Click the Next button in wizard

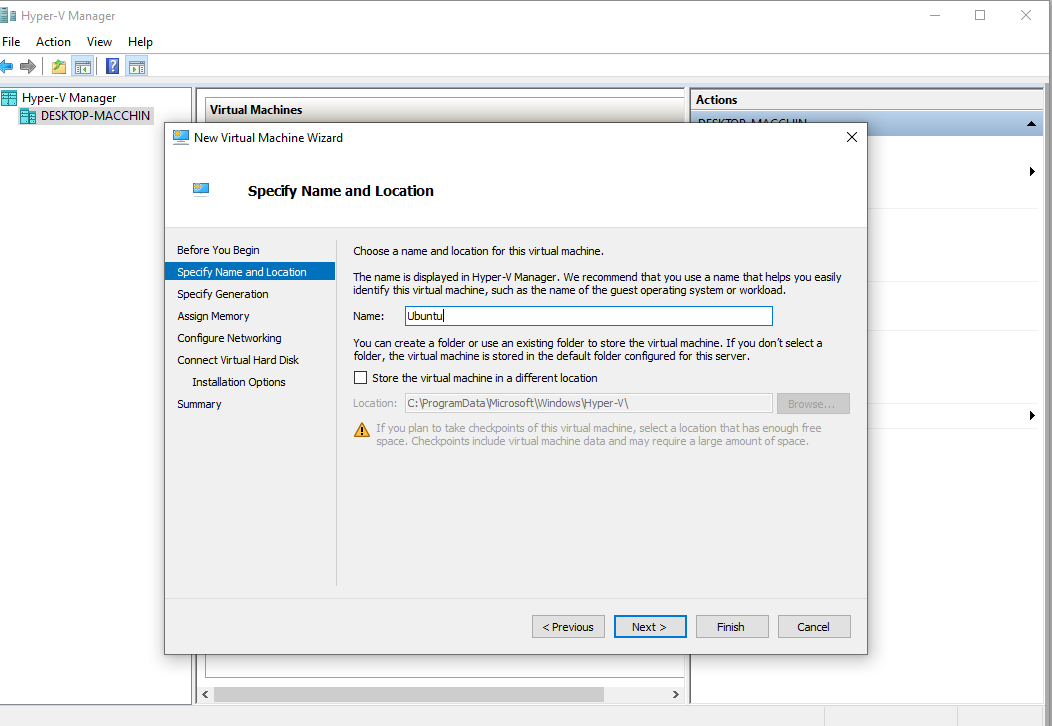pos(650,627)
